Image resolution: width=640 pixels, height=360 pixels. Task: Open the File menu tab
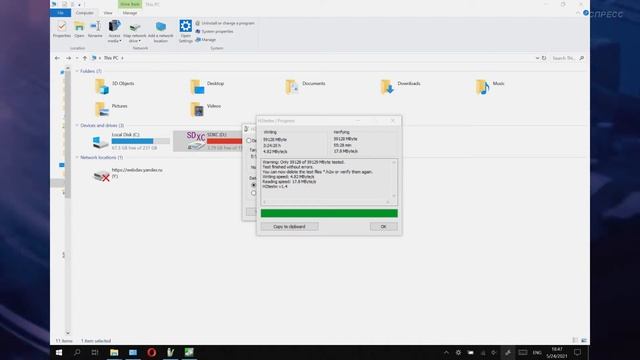60,13
